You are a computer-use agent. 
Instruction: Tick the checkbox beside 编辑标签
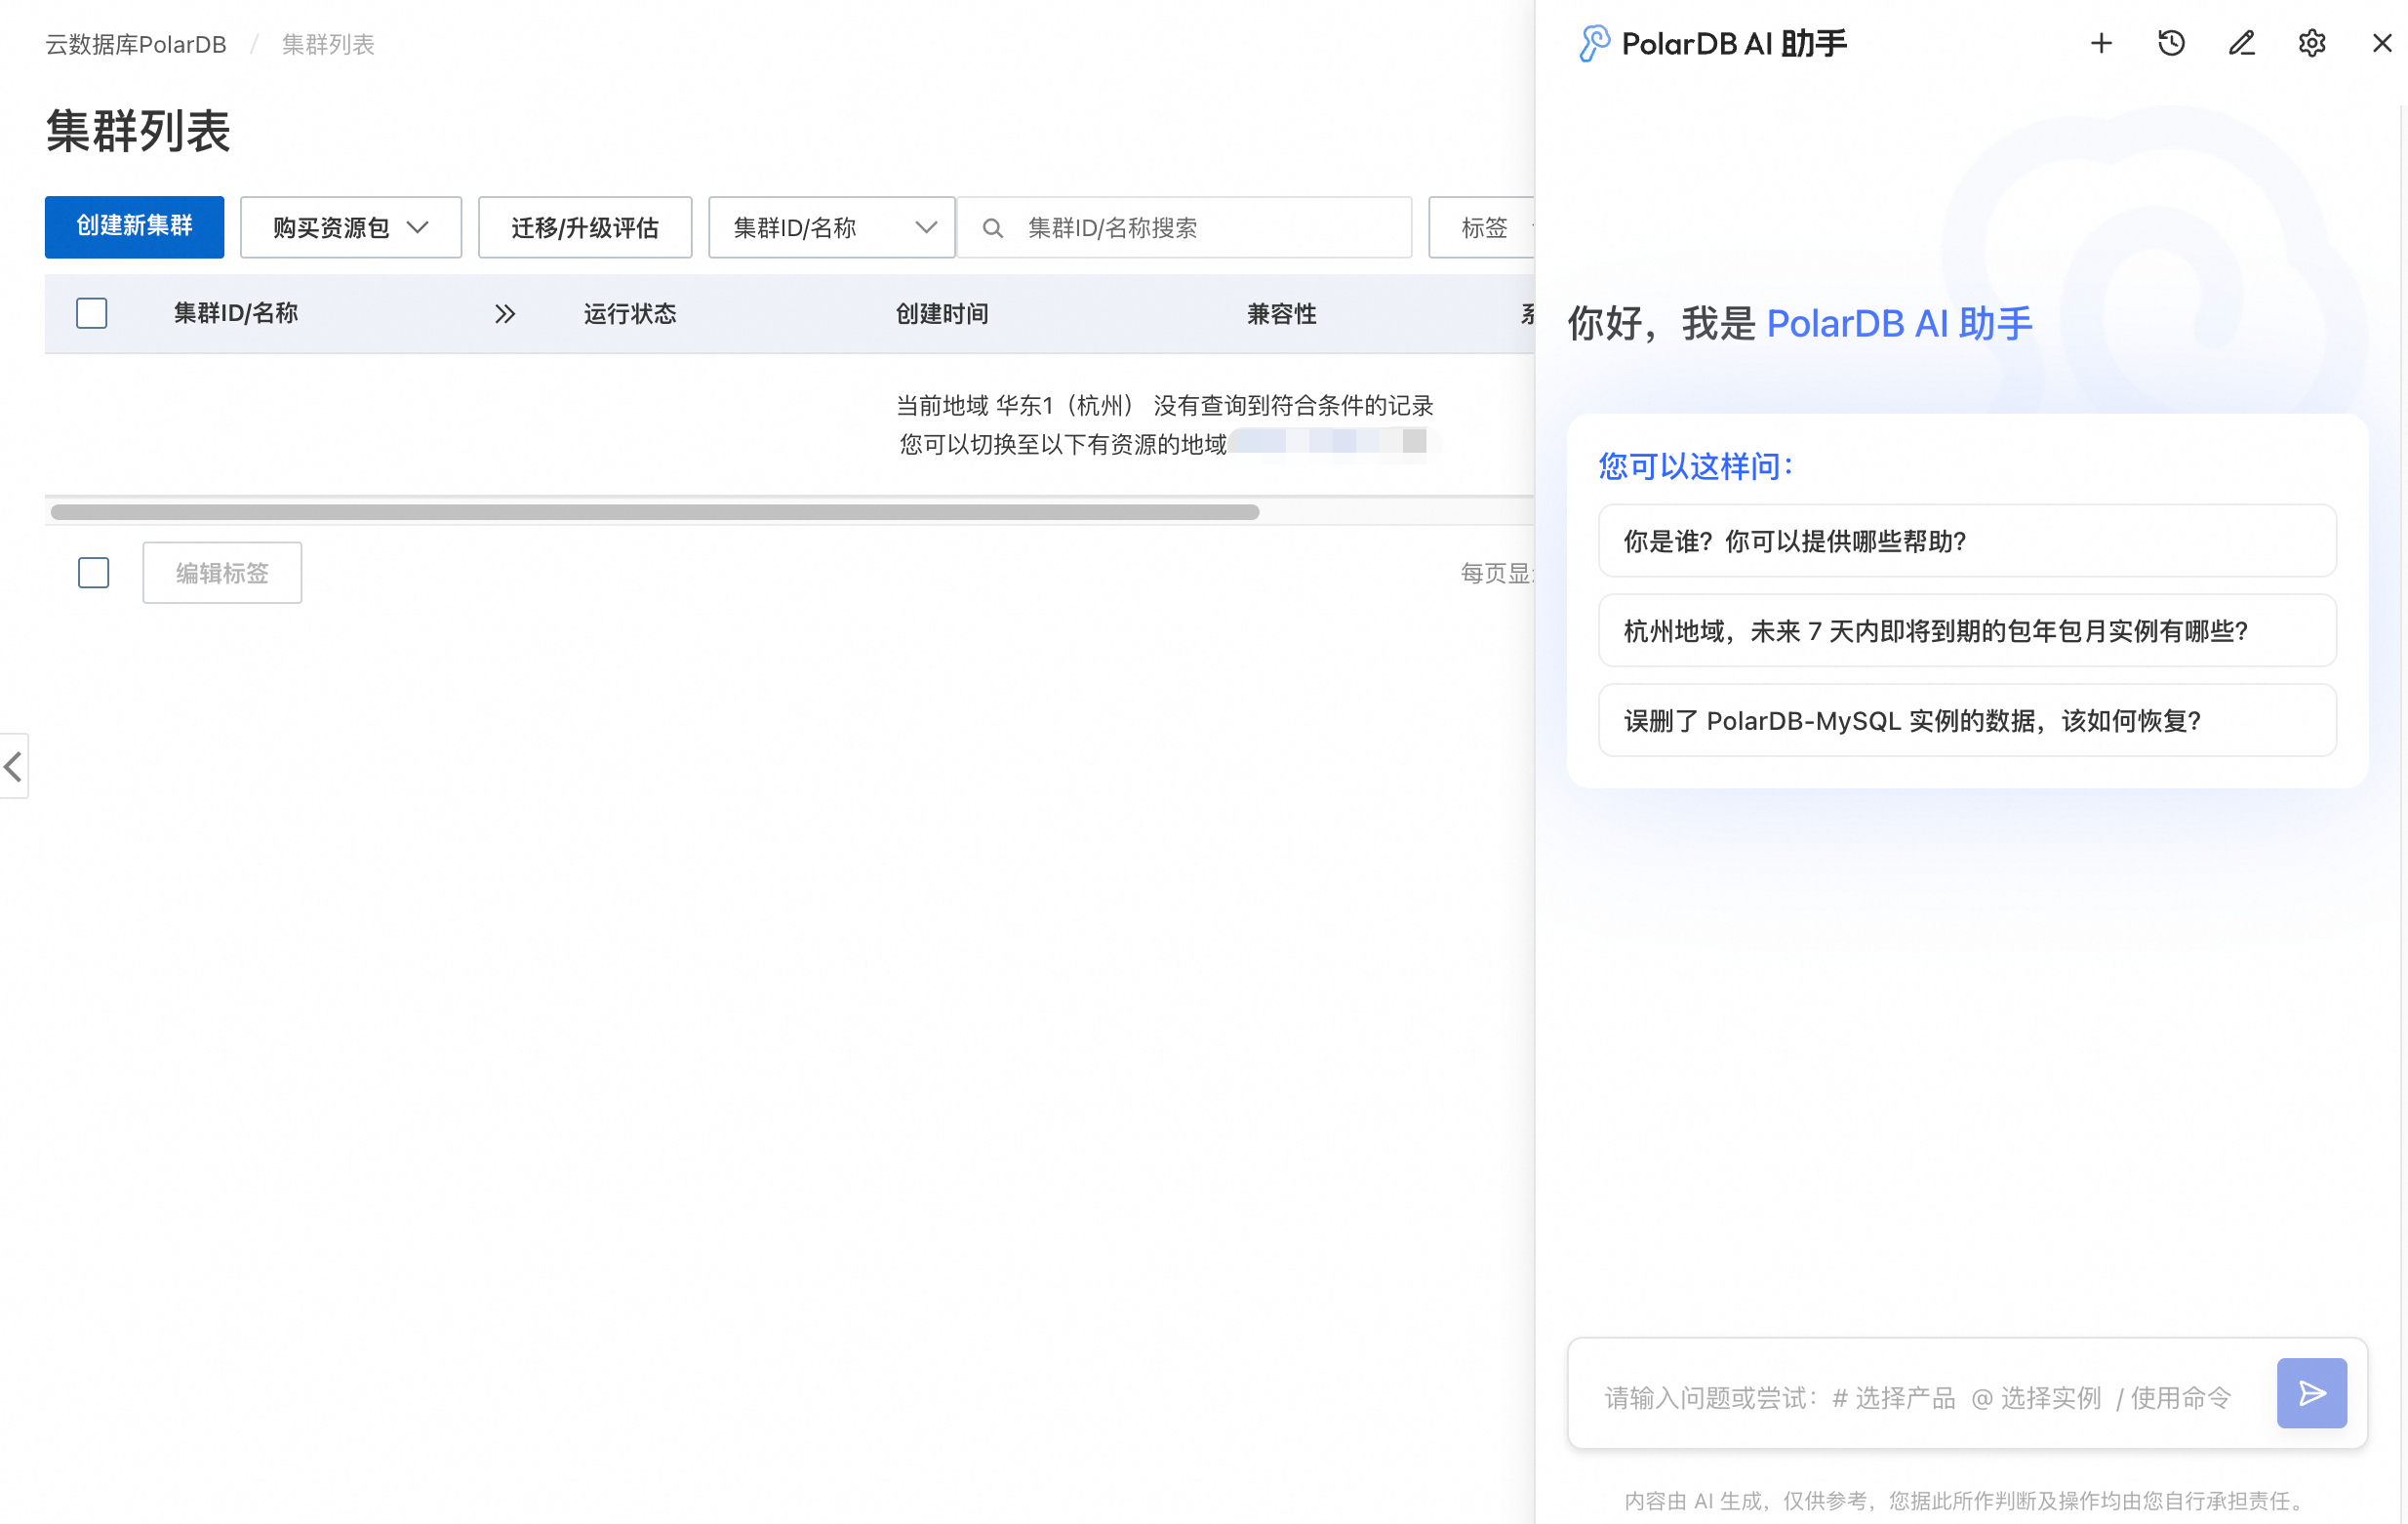tap(94, 573)
